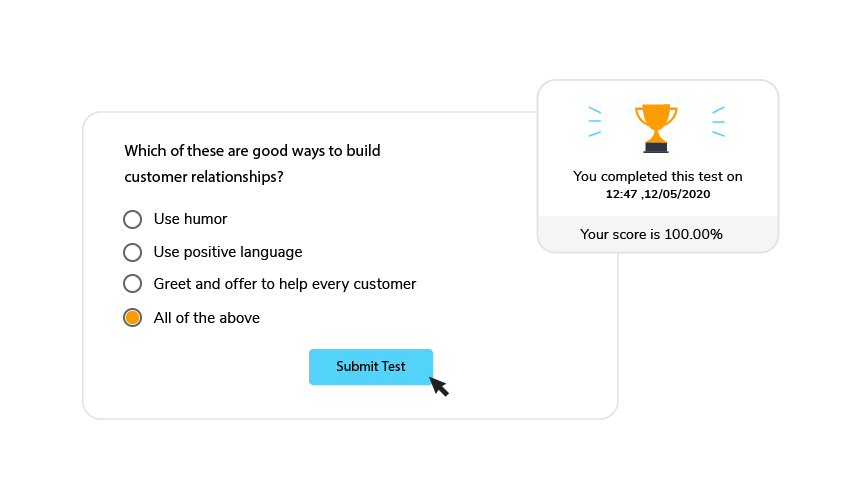Click the completion timestamp 12:47, 12/05/2020
The image size is (850, 501).
pos(658,194)
